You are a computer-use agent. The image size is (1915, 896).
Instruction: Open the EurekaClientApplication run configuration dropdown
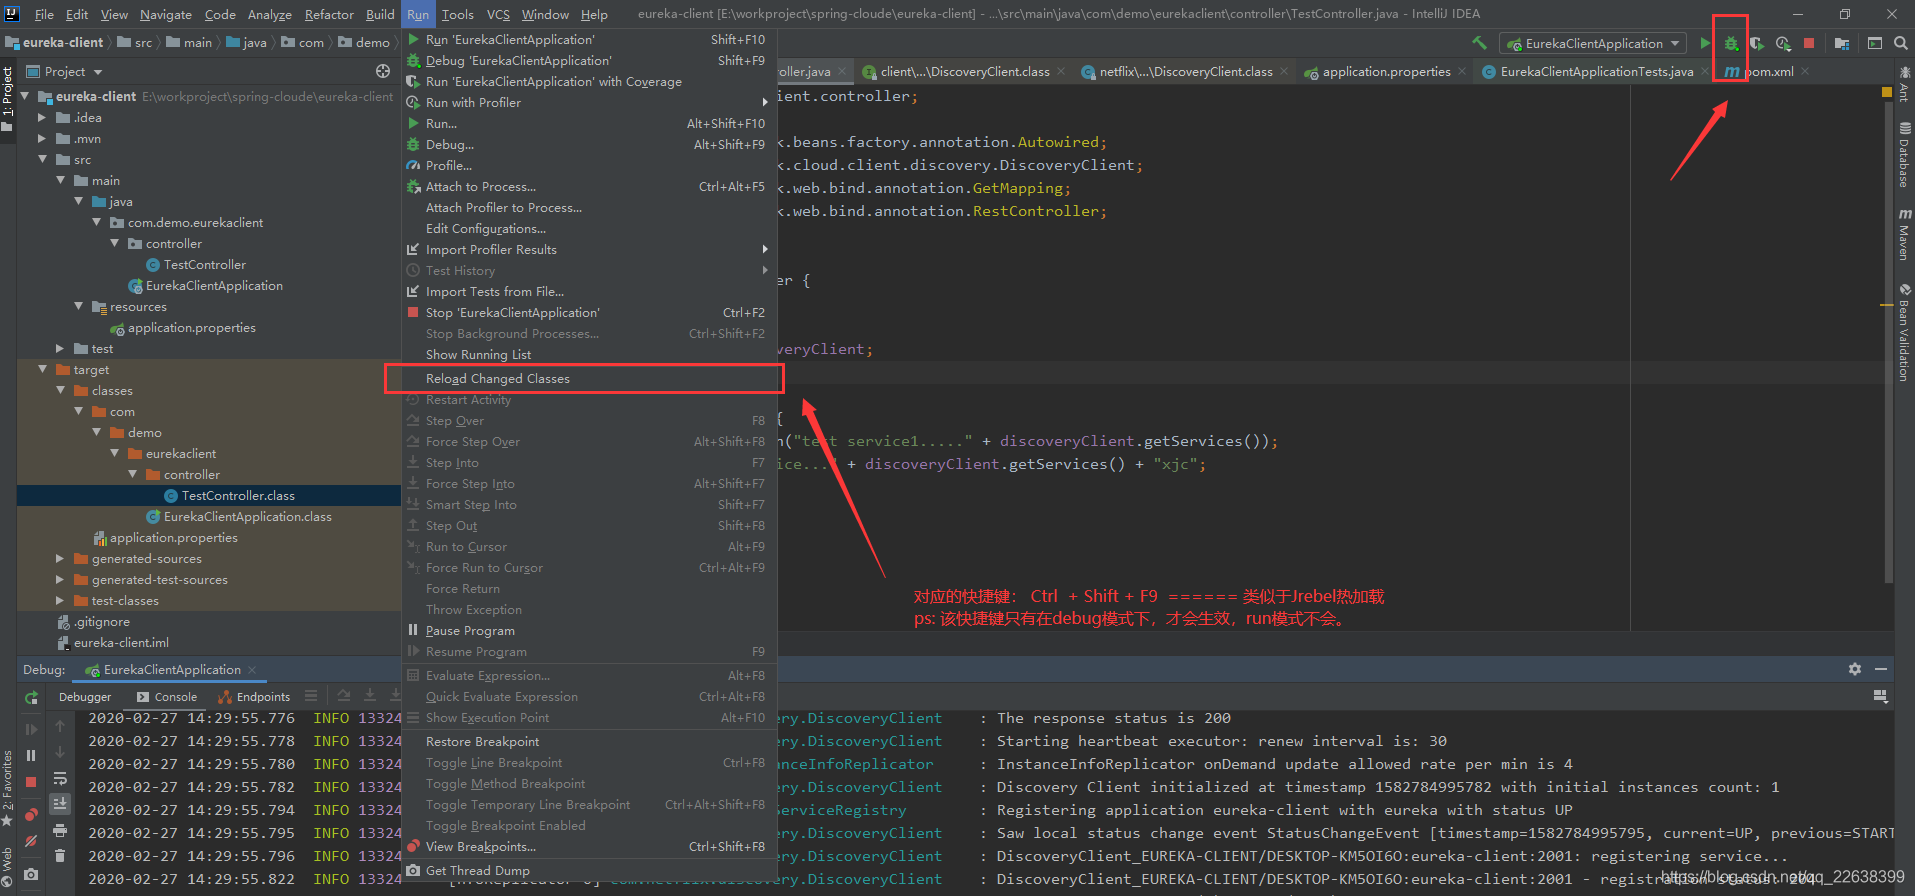pyautogui.click(x=1594, y=43)
